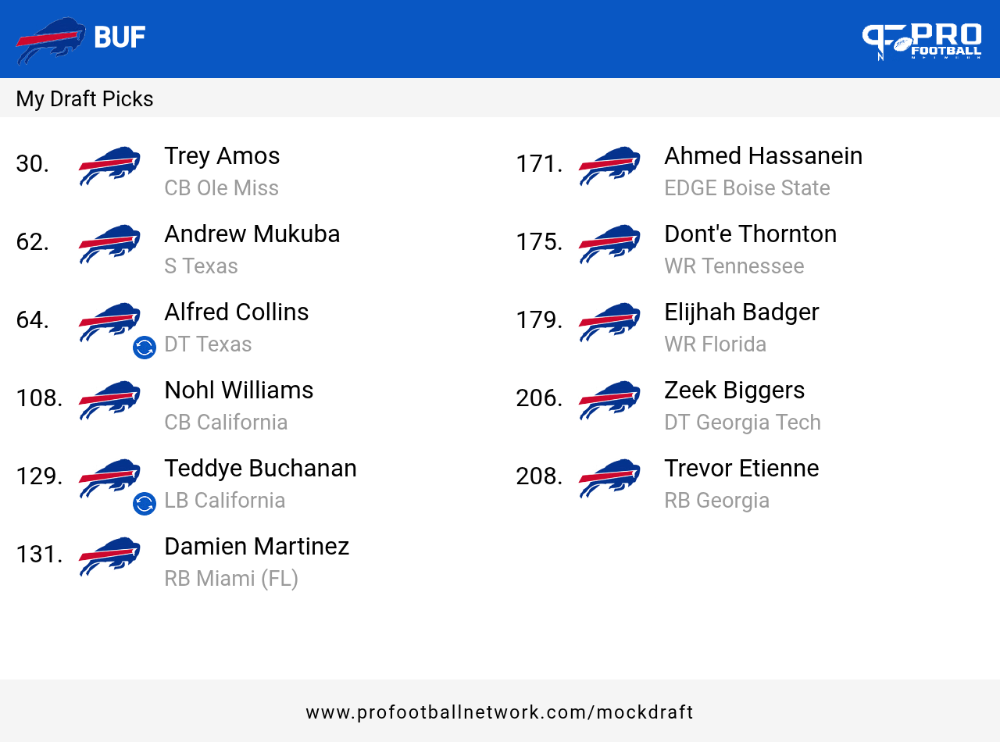Click the My Draft Picks heading
Image resolution: width=1000 pixels, height=742 pixels.
click(x=85, y=99)
